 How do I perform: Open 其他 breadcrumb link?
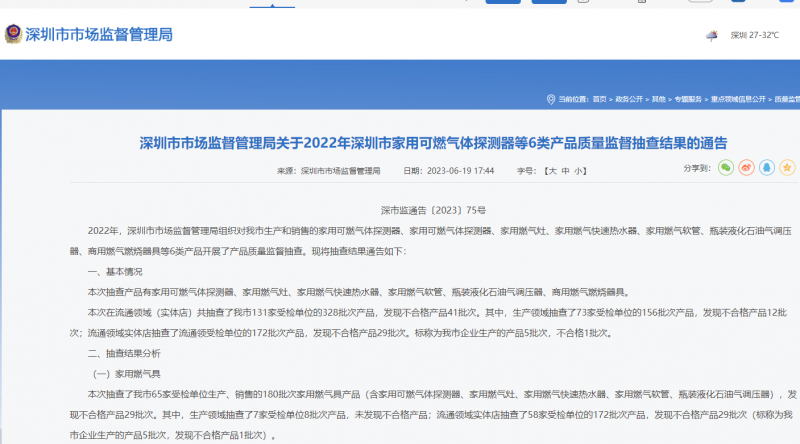coord(658,100)
